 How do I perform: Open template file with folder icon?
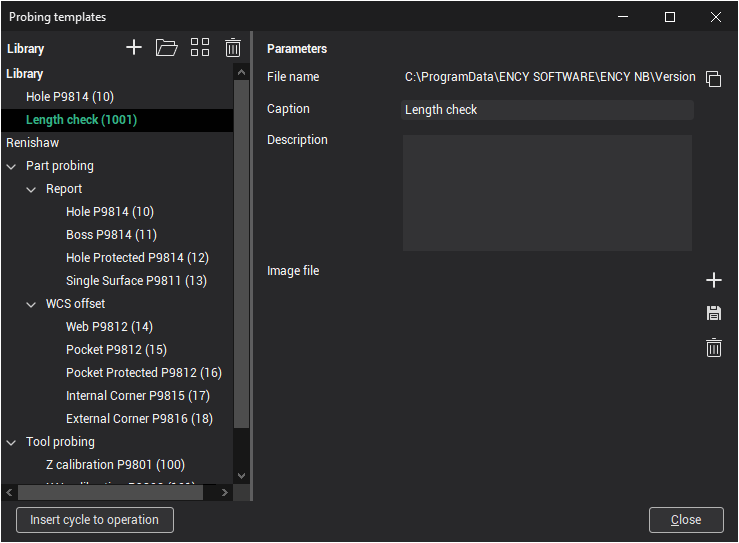[x=167, y=48]
